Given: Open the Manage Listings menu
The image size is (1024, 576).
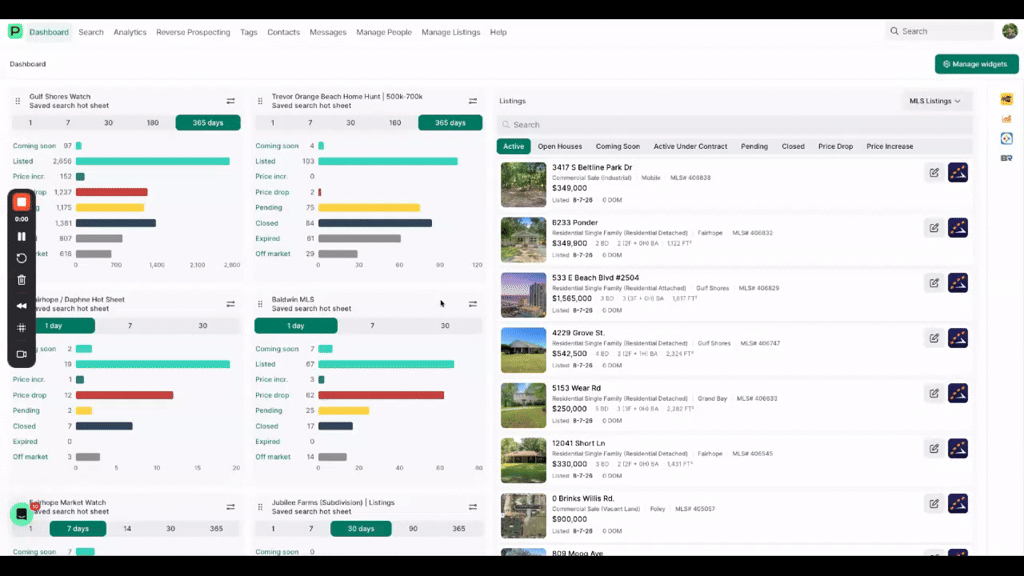Looking at the screenshot, I should pyautogui.click(x=451, y=32).
